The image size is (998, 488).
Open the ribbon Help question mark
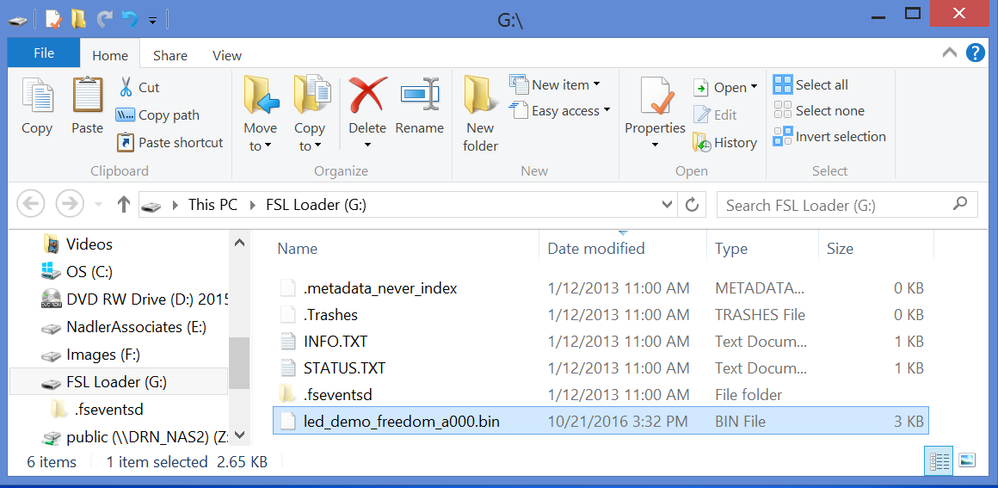(975, 54)
